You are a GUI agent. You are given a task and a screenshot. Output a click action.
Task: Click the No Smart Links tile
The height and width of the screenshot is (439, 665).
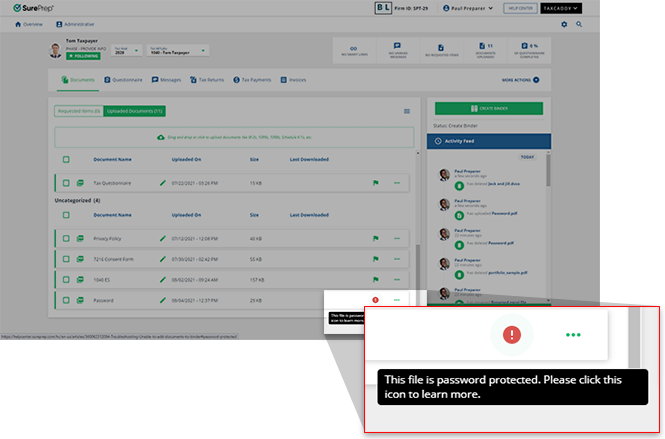pos(354,50)
